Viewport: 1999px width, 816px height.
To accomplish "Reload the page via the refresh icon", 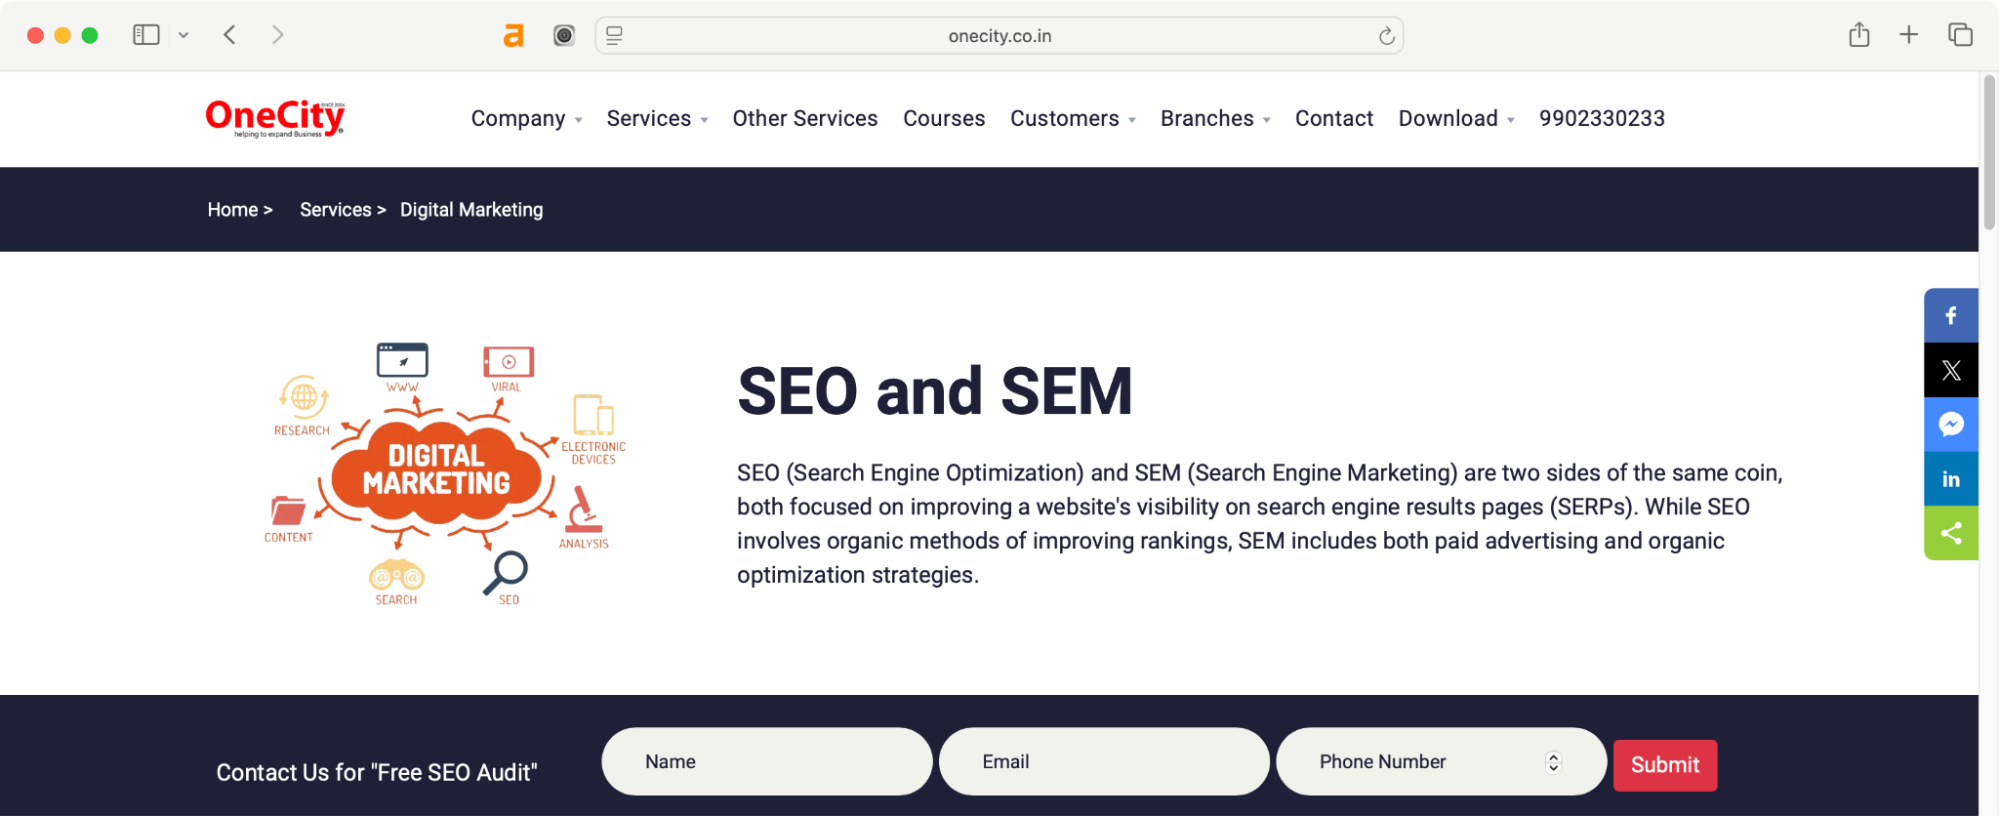I will click(x=1385, y=34).
